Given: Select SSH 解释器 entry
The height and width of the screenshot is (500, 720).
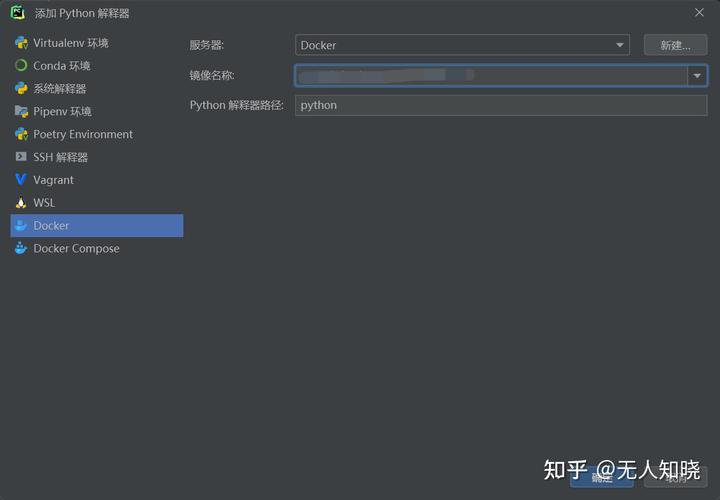Looking at the screenshot, I should pyautogui.click(x=97, y=157).
